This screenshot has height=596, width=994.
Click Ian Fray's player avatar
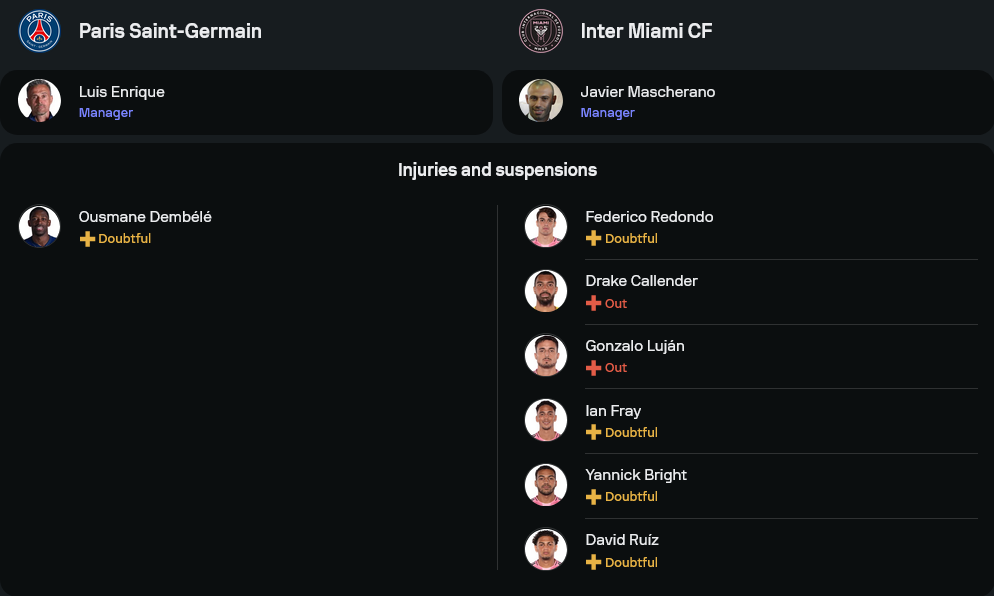pyautogui.click(x=546, y=420)
